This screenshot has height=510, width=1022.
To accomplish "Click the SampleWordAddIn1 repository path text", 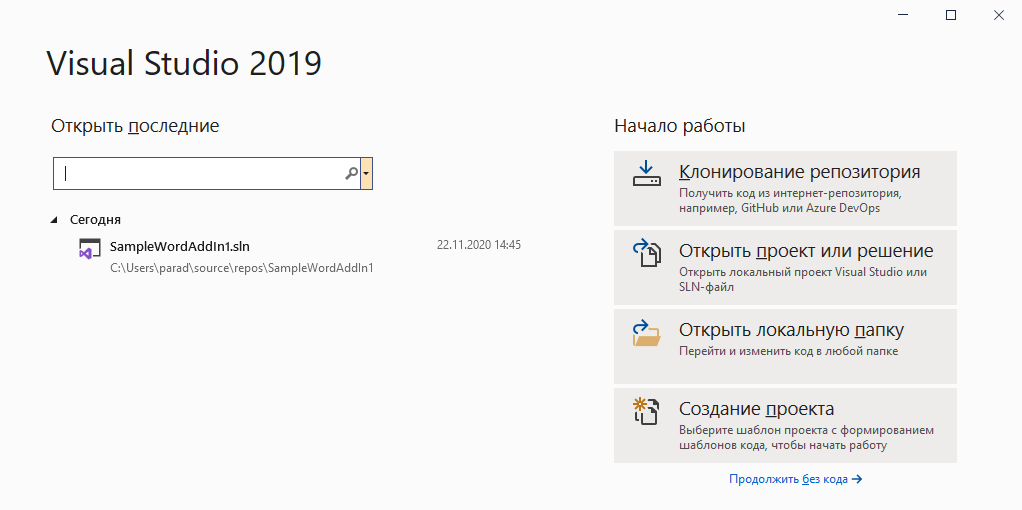I will (241, 268).
